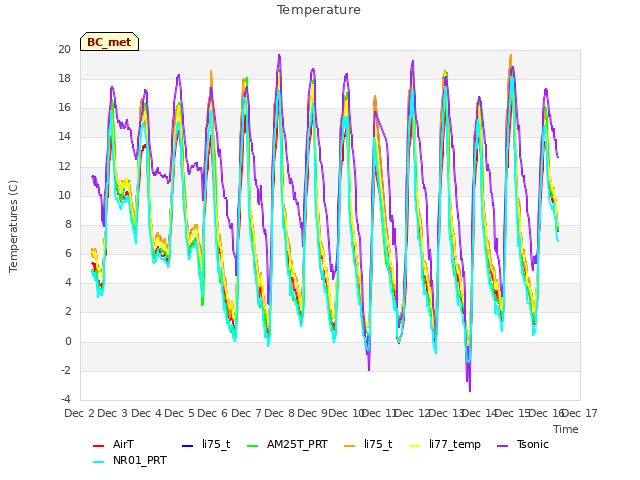Click the Dec 17 x-axis tick
The width and height of the screenshot is (640, 480).
pyautogui.click(x=580, y=413)
